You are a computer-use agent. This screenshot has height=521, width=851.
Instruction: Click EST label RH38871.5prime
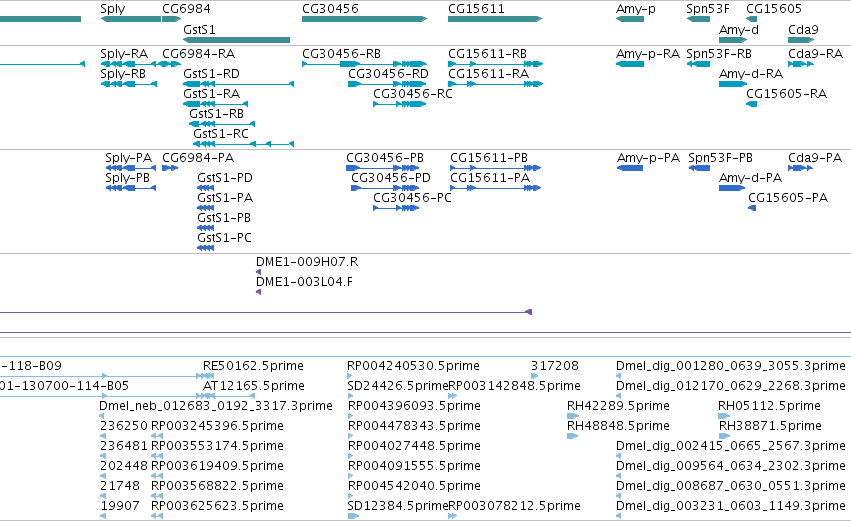click(x=770, y=427)
